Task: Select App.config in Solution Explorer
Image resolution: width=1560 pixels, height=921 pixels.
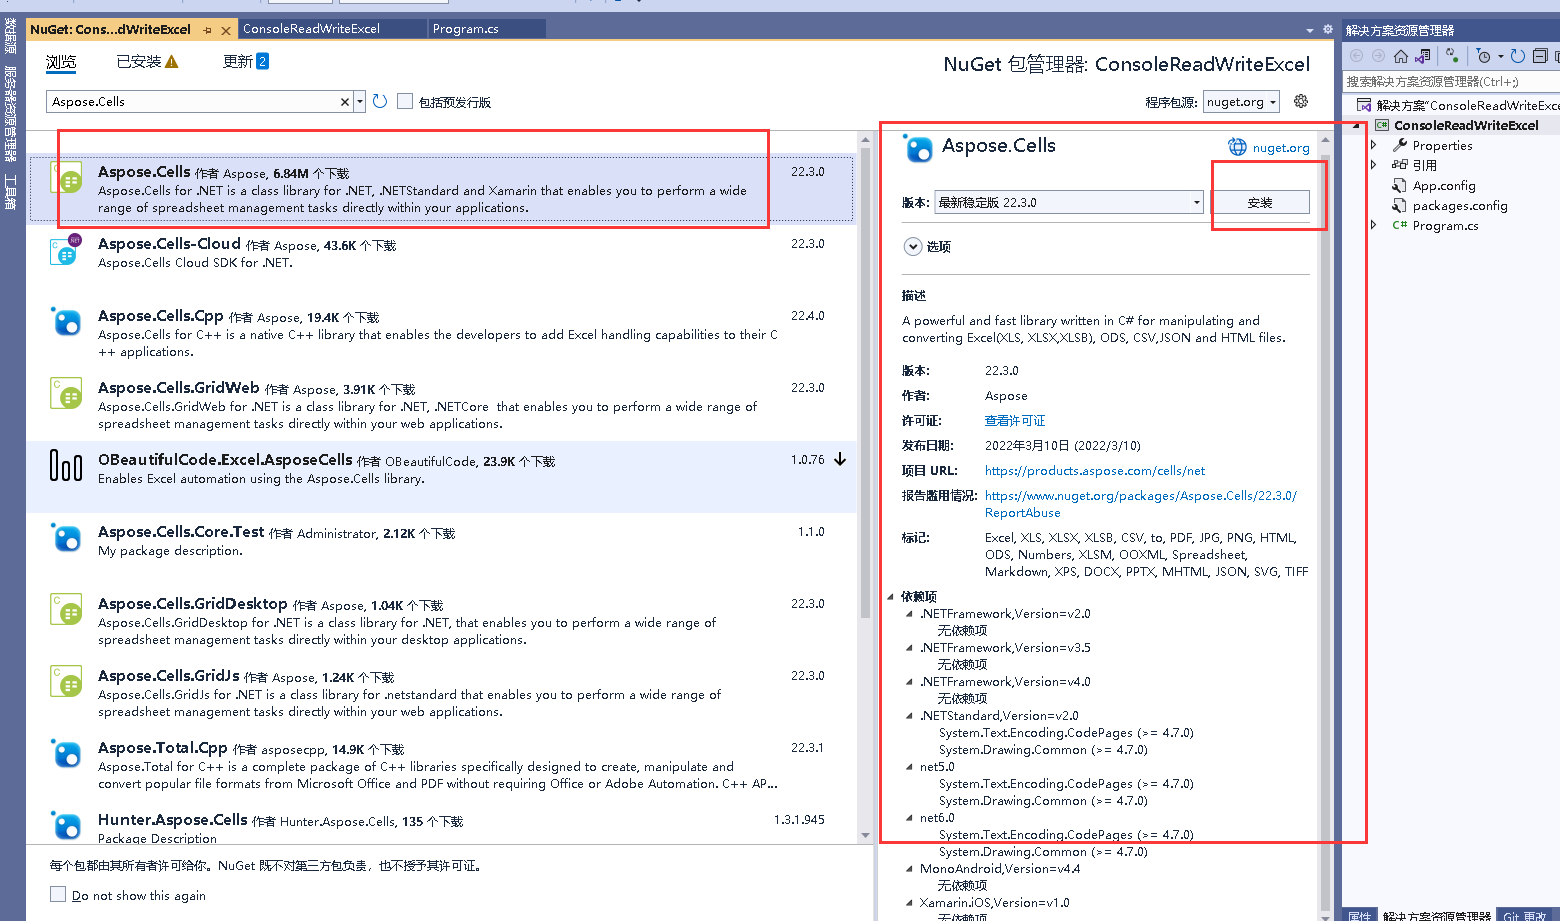Action: pos(1444,186)
